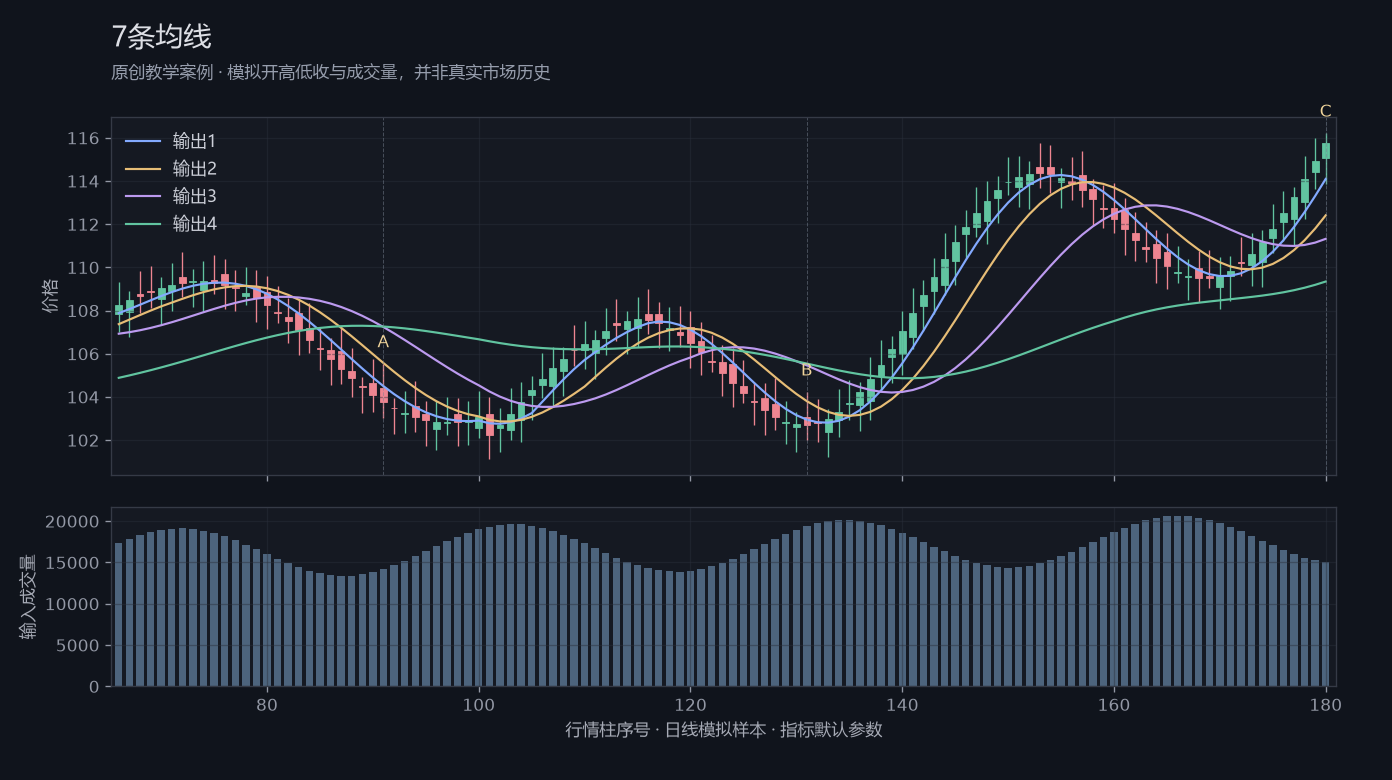1392x780 pixels.
Task: Click the blue 输出1 legend line swatch
Action: click(143, 142)
